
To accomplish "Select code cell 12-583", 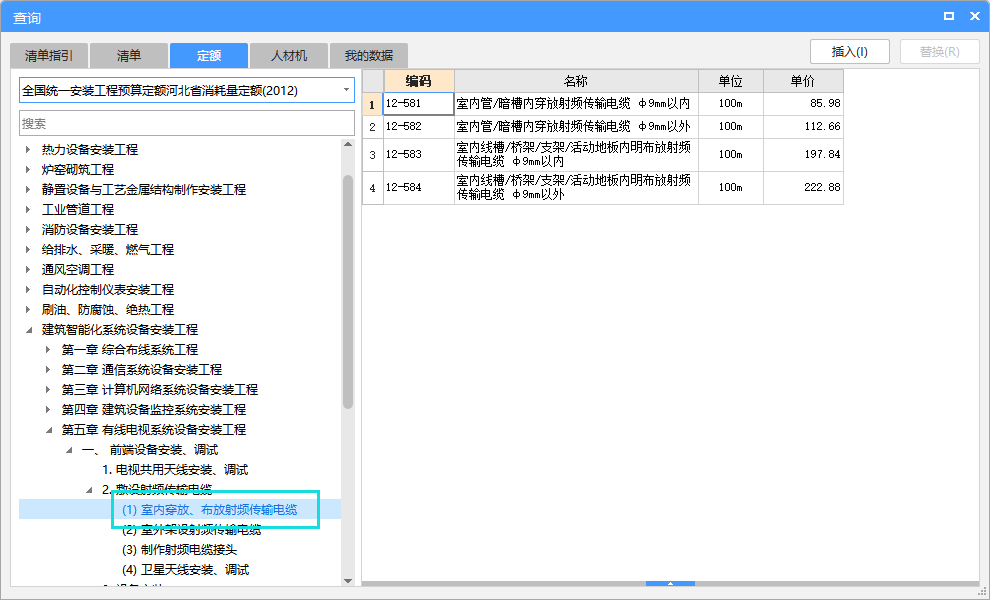I will point(419,155).
